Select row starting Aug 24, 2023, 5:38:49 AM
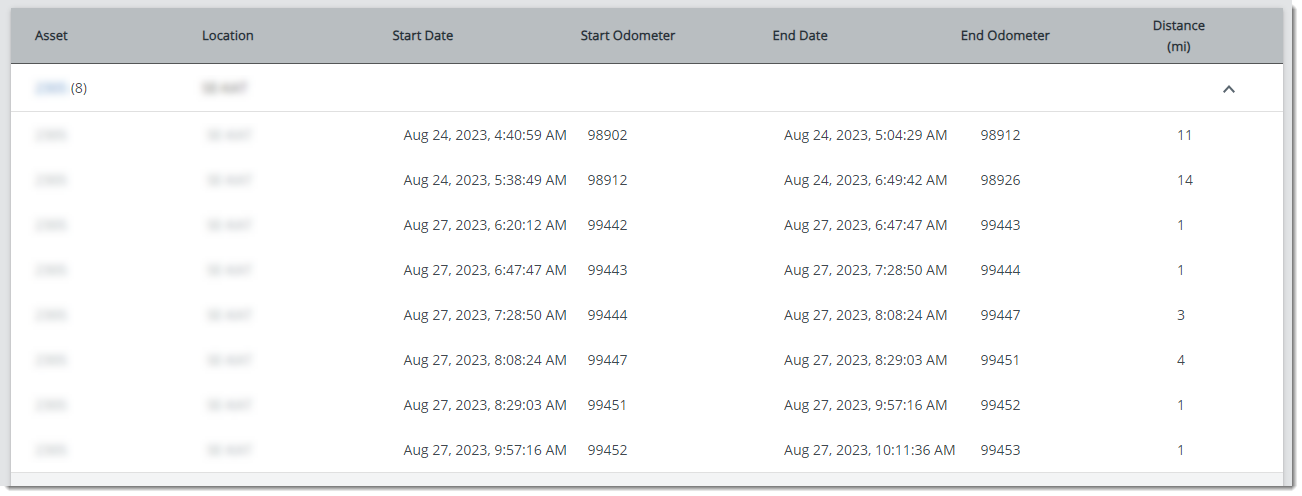The image size is (1302, 496). tap(647, 180)
